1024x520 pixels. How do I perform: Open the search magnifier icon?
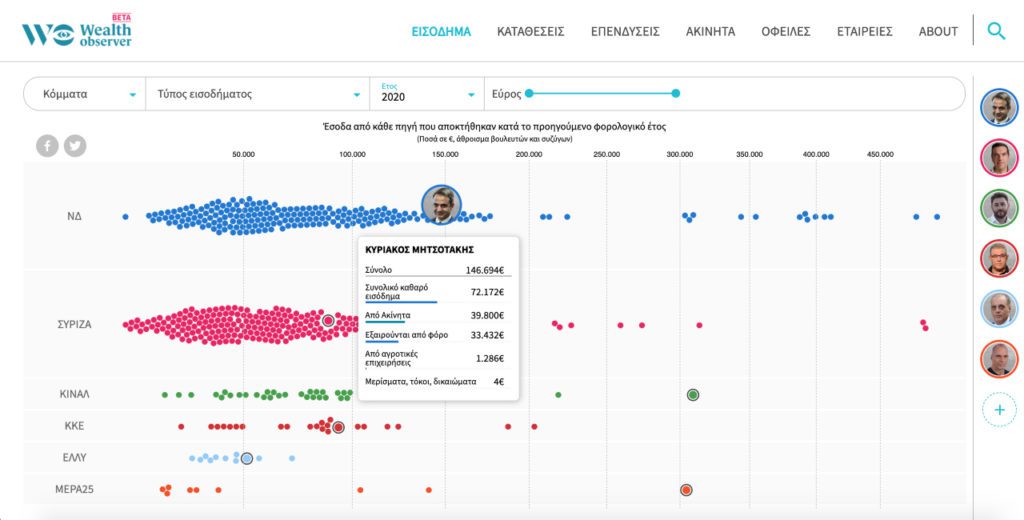[x=996, y=31]
